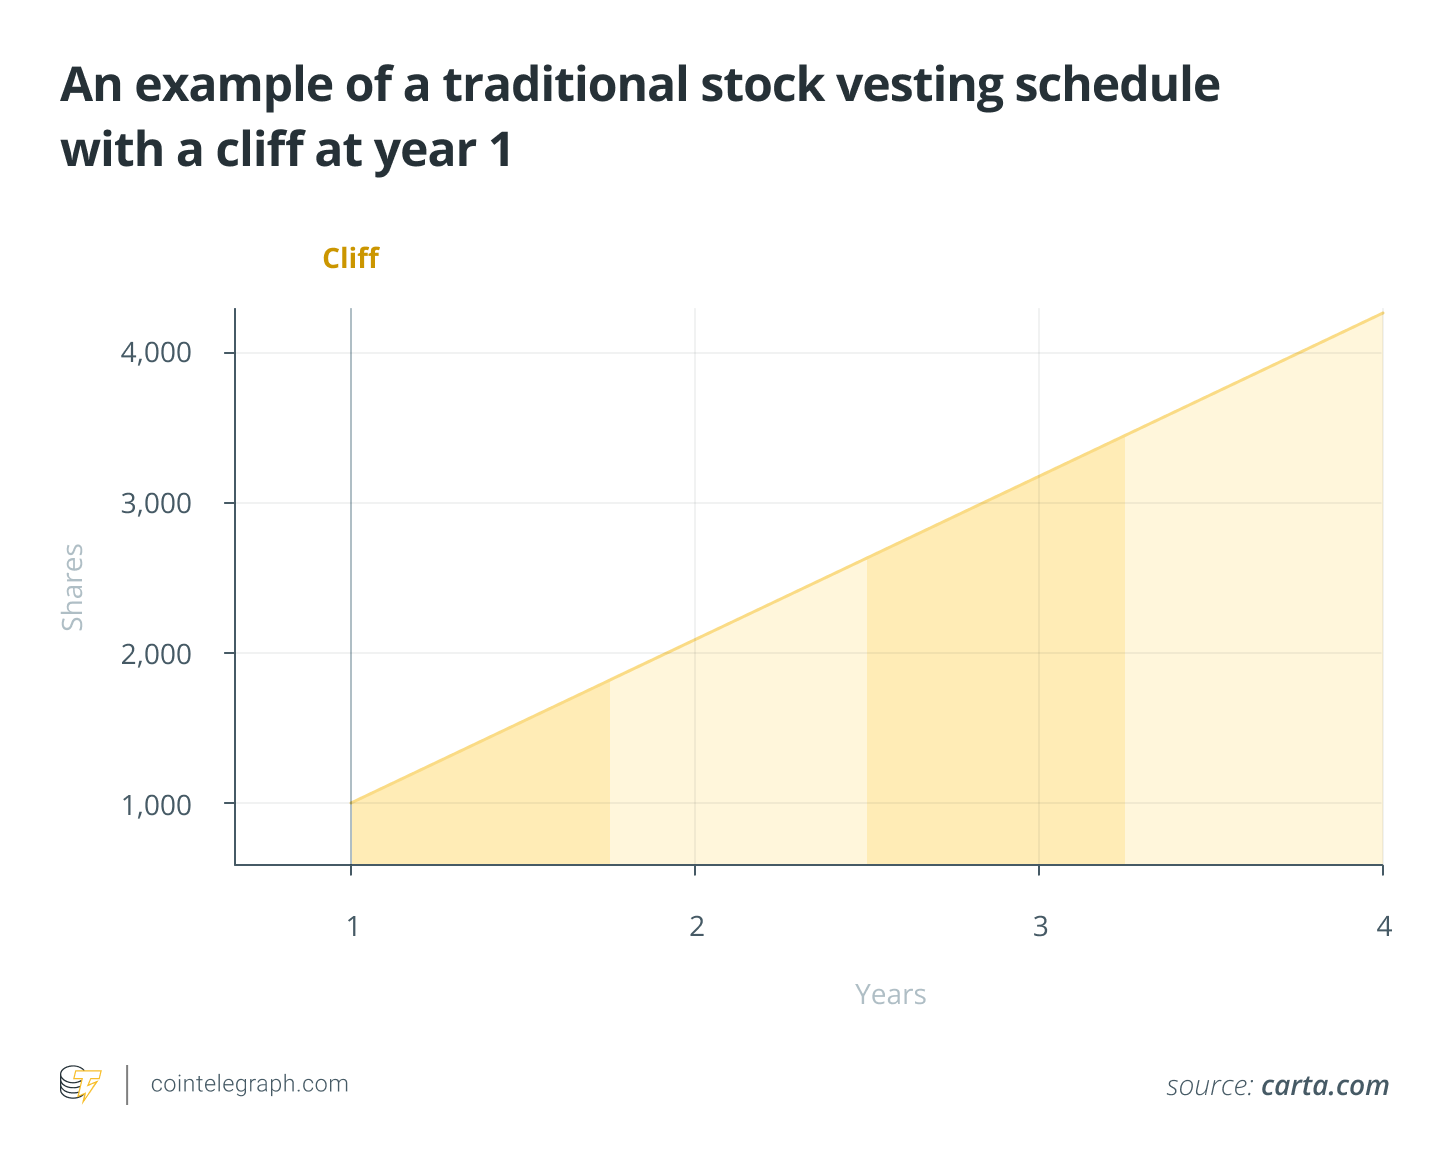Click year 1 on the x-axis
The height and width of the screenshot is (1165, 1450).
[x=352, y=927]
